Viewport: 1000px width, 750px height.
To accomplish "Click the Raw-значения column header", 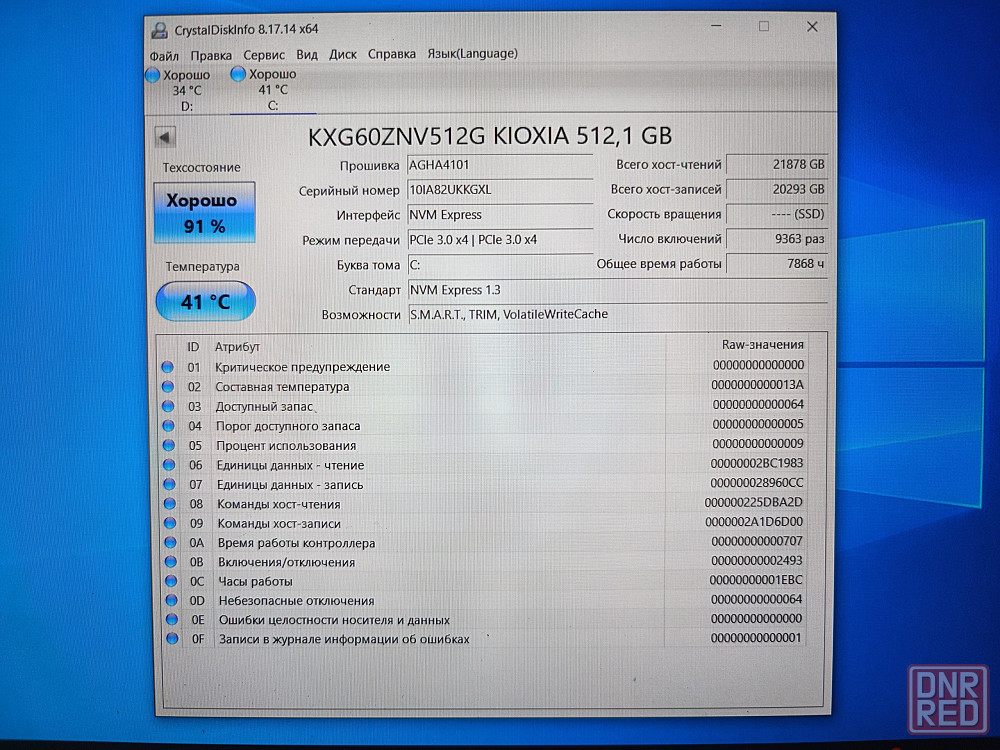I will (762, 344).
